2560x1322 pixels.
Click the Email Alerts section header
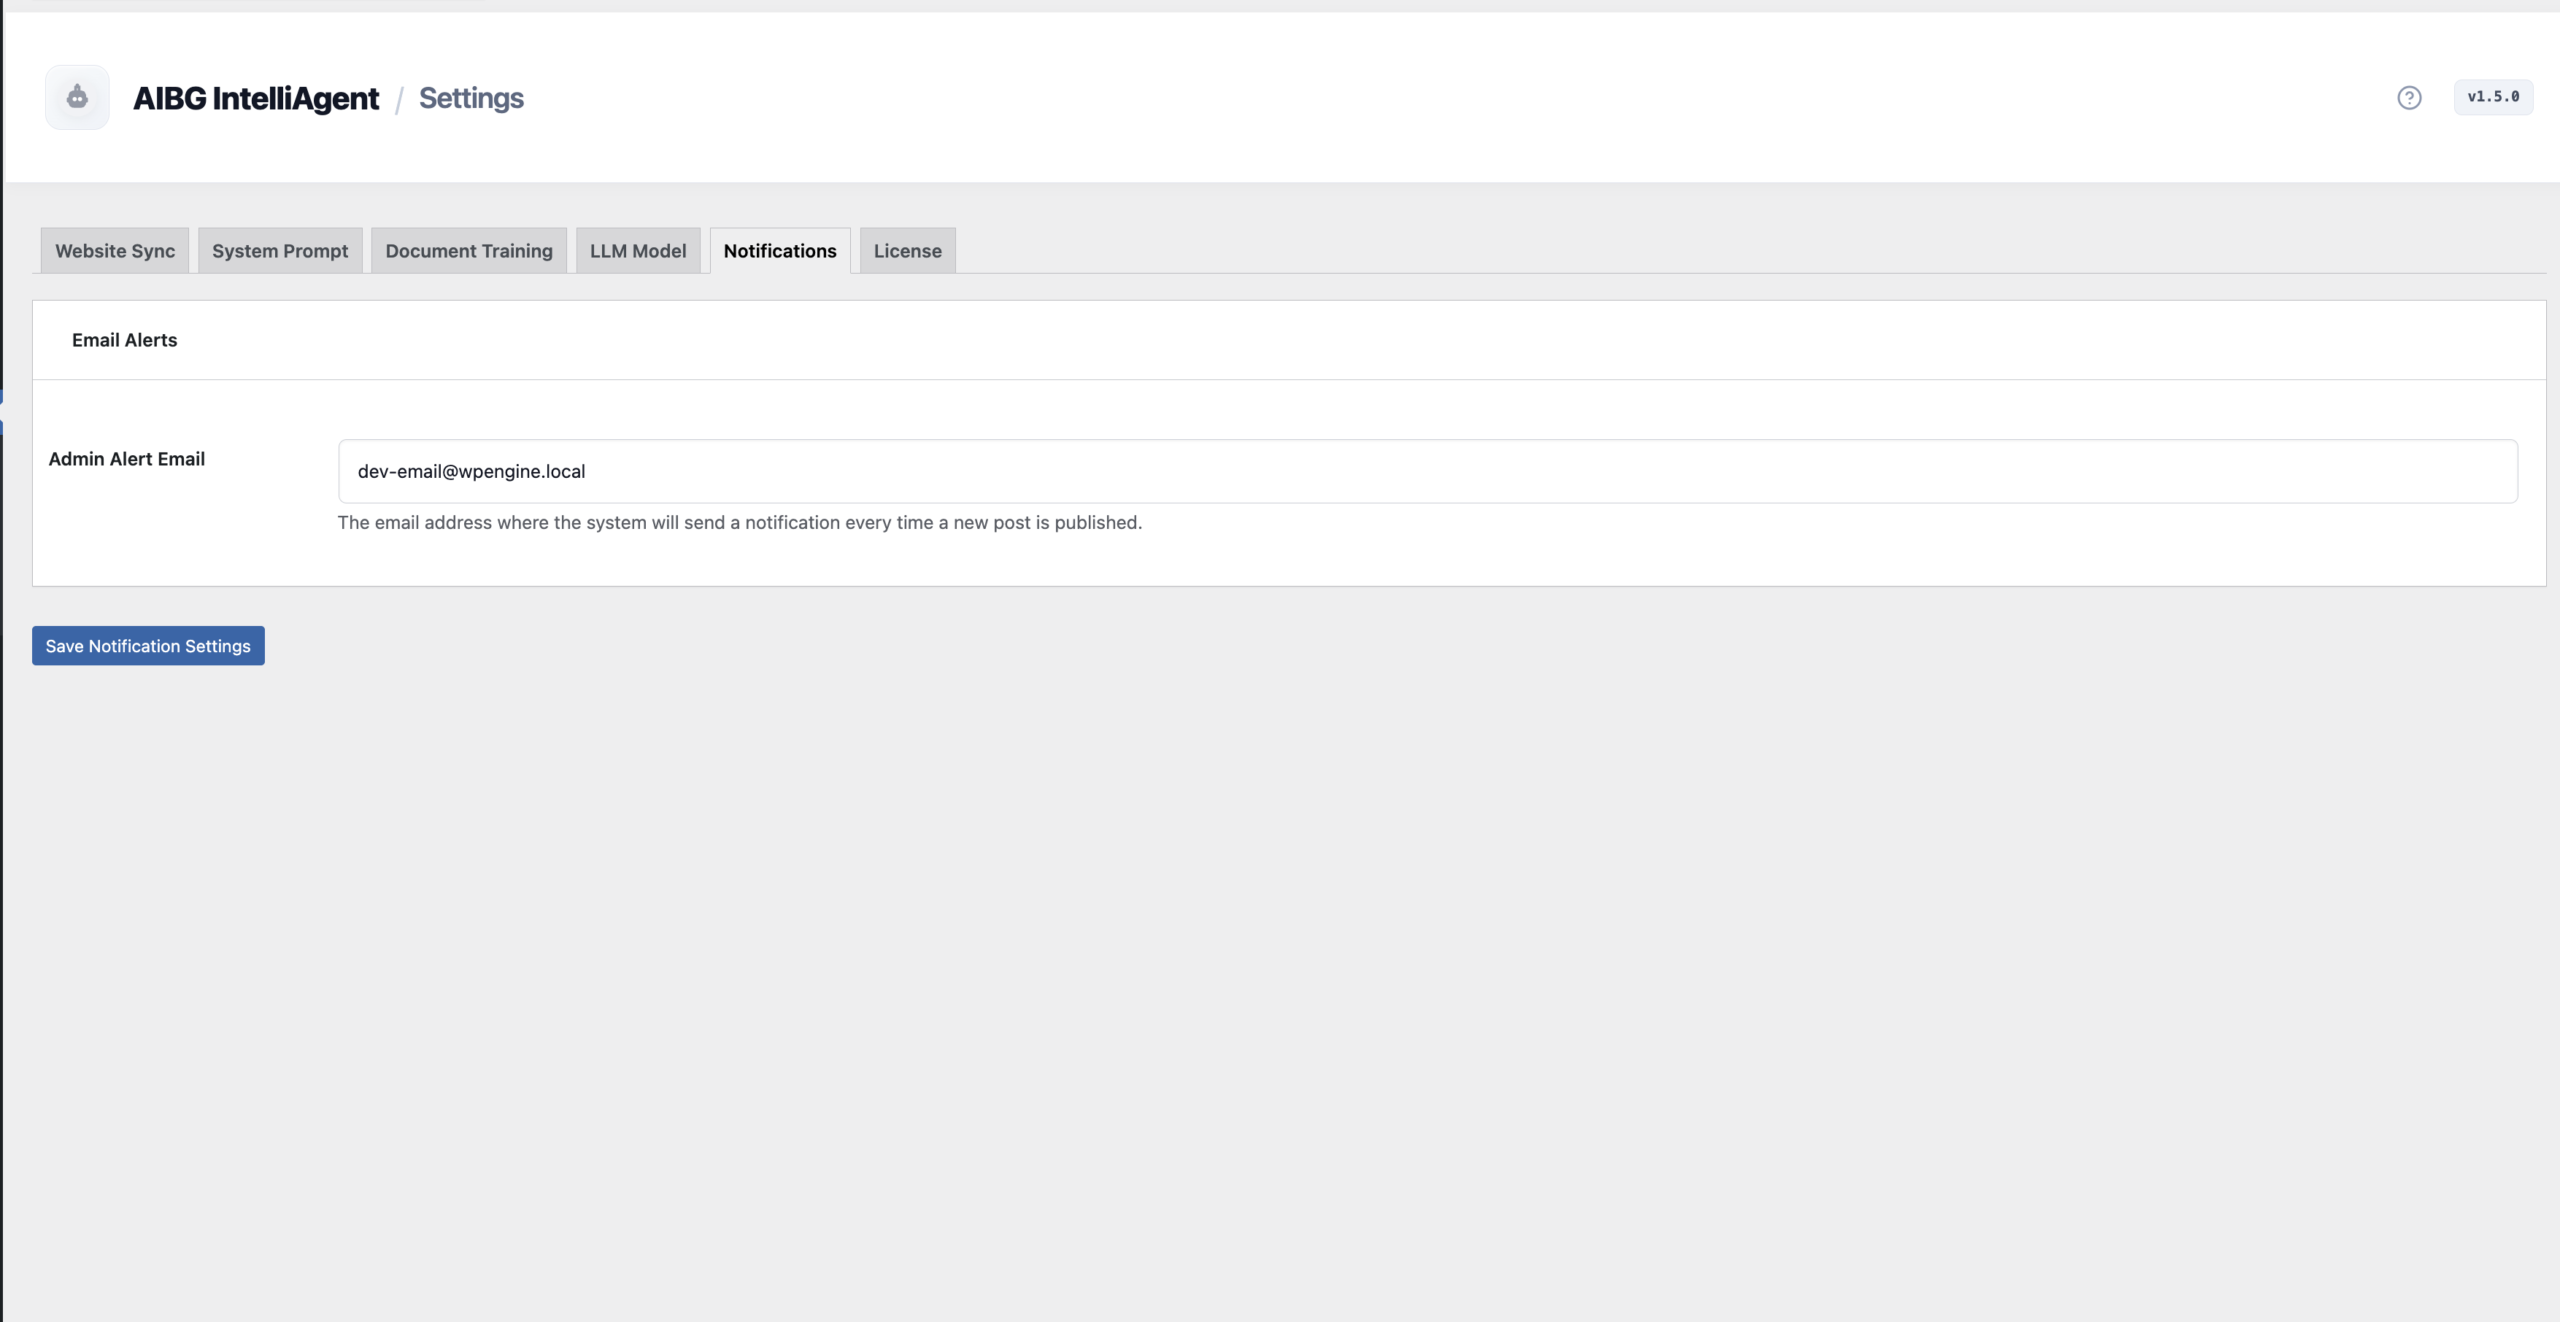click(125, 340)
